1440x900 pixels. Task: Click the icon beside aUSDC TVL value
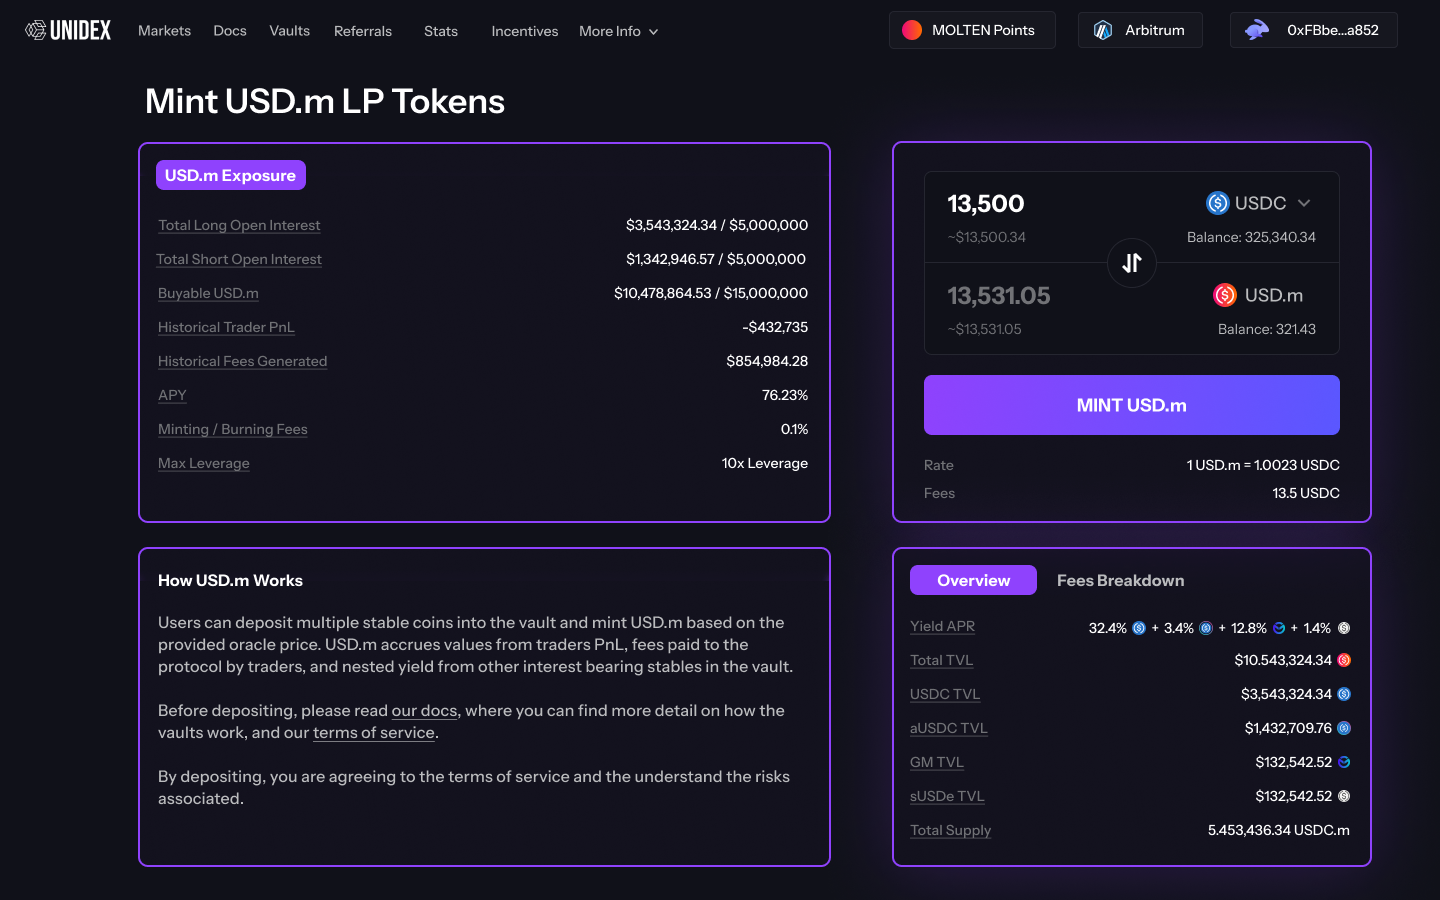click(1344, 728)
